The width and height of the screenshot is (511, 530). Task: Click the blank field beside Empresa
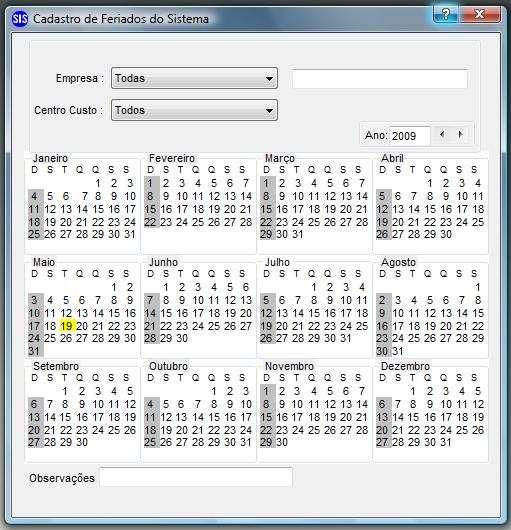(380, 79)
